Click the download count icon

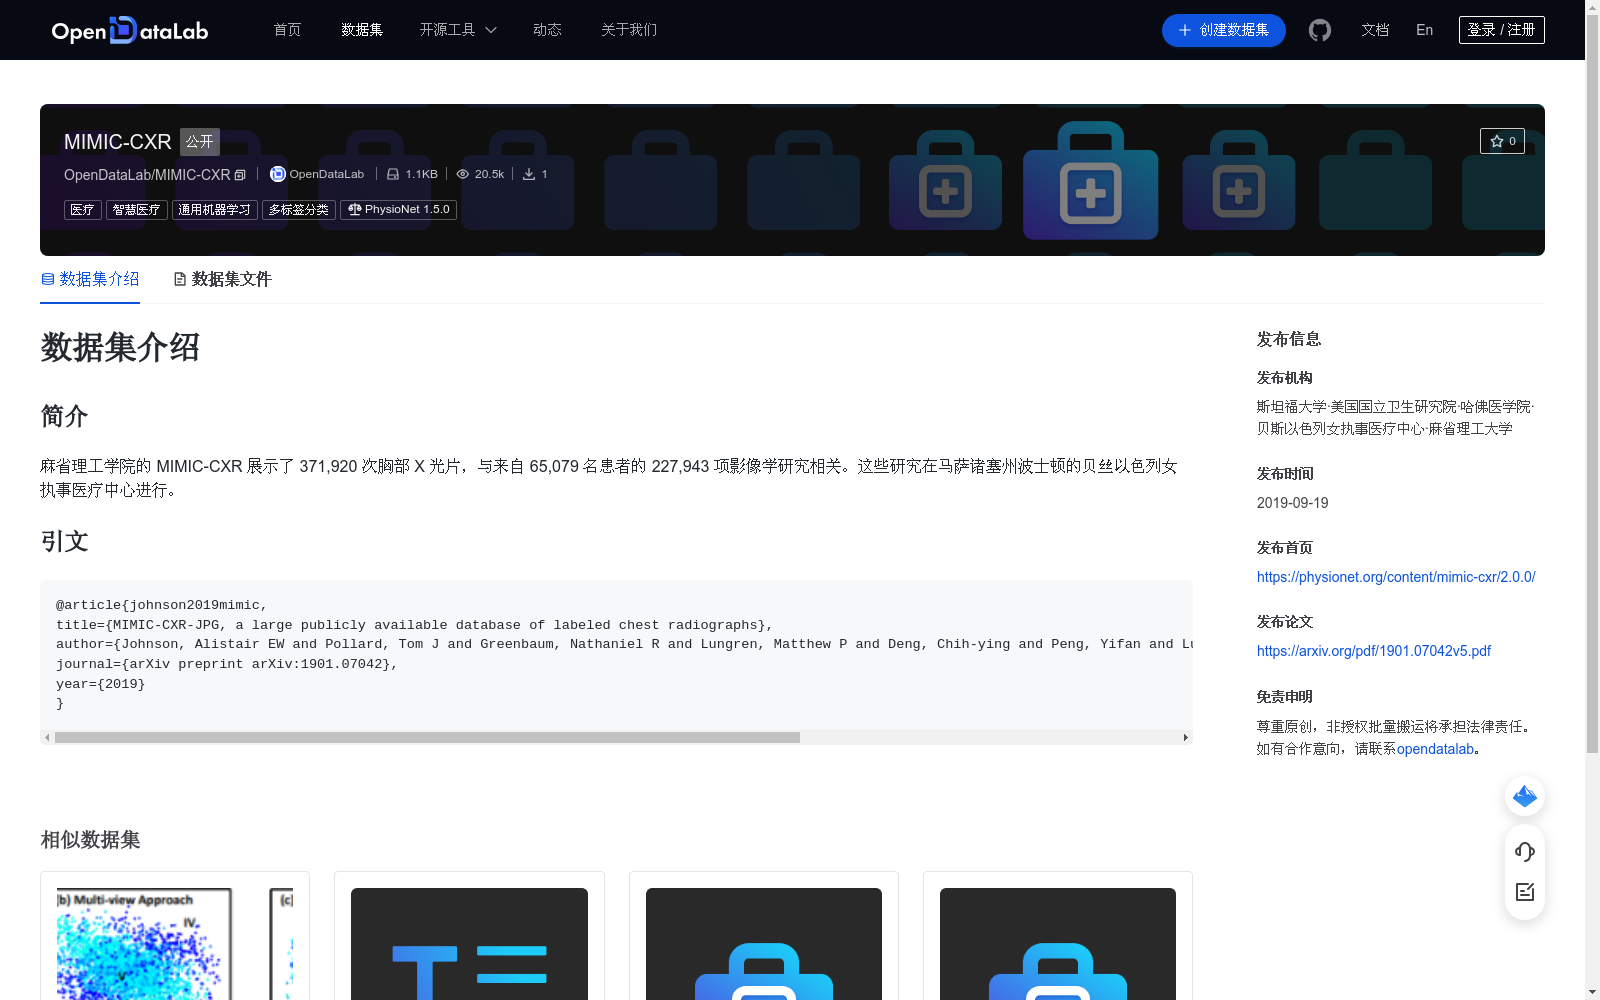click(529, 173)
